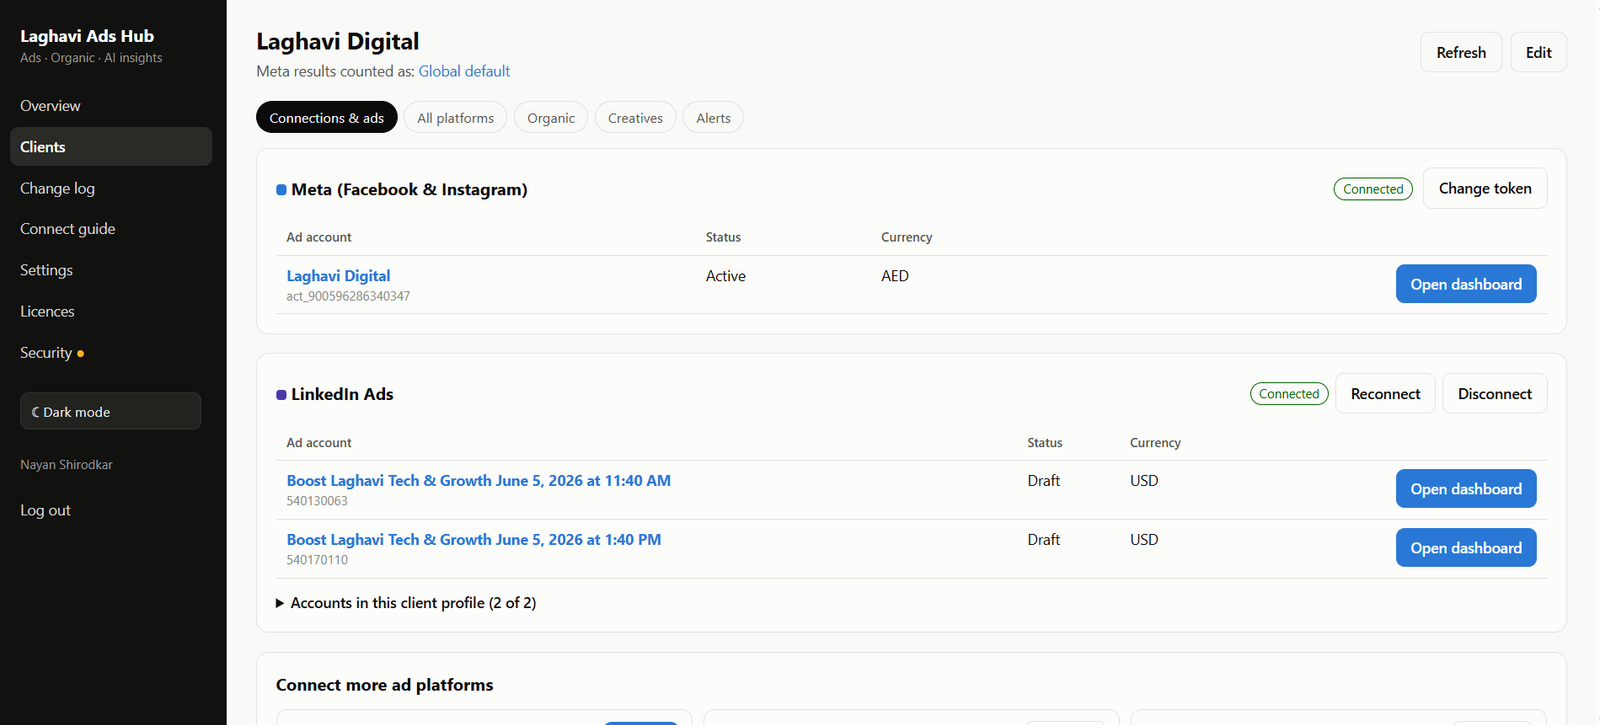
Task: Switch to the Organic tab
Action: (551, 118)
